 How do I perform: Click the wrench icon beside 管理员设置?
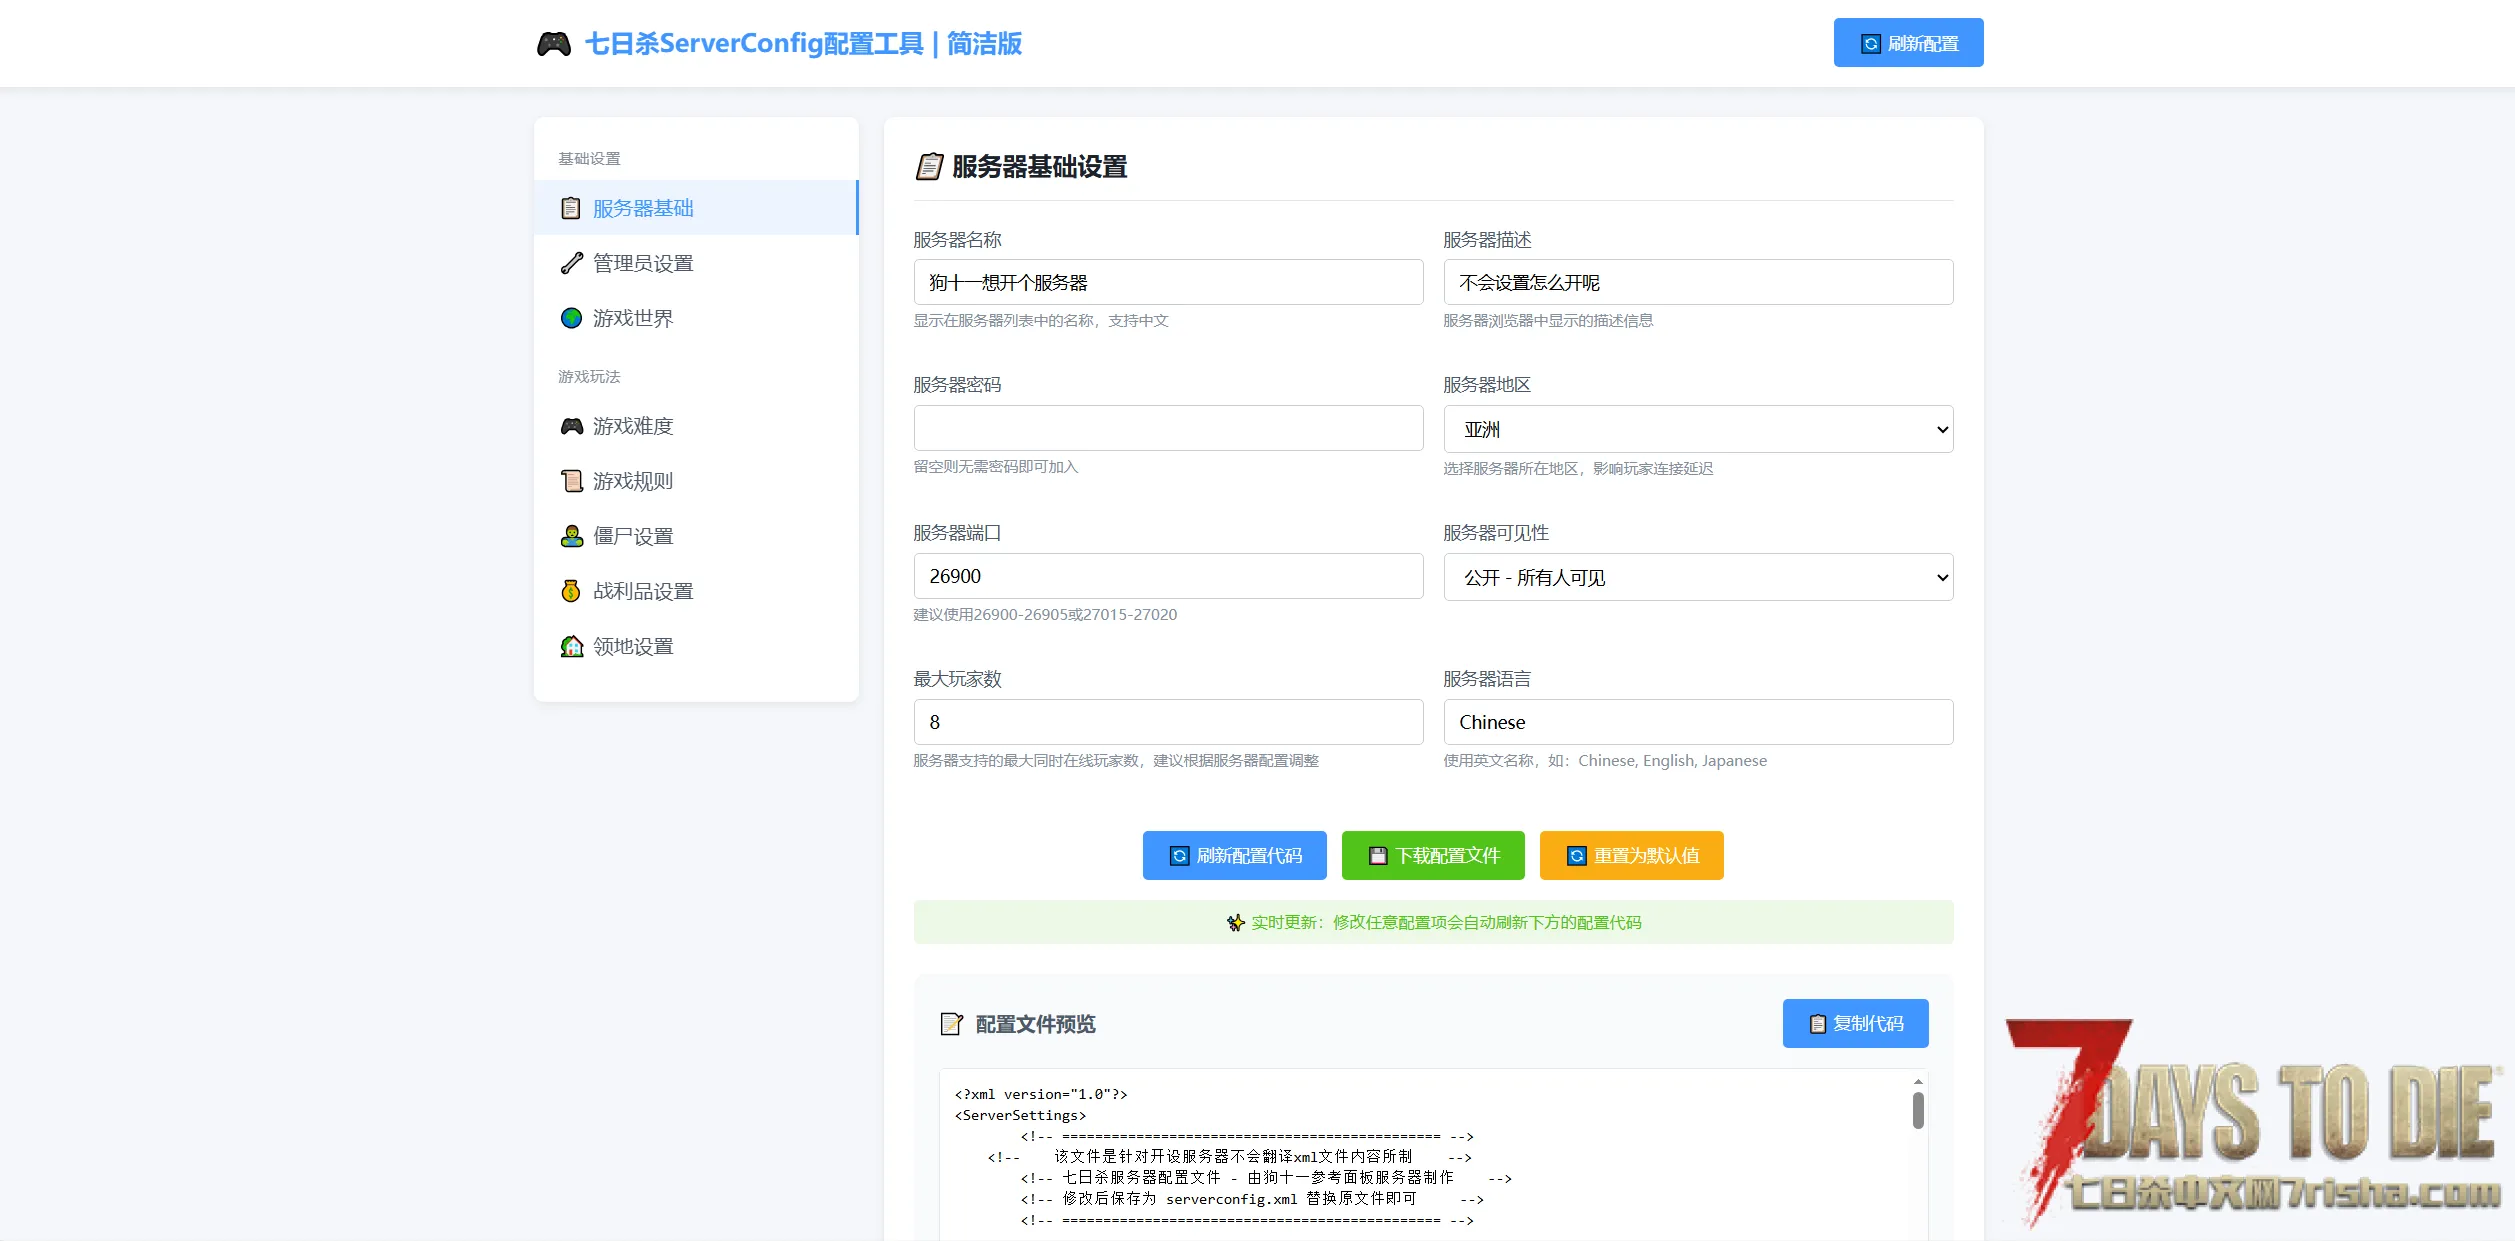(x=571, y=263)
